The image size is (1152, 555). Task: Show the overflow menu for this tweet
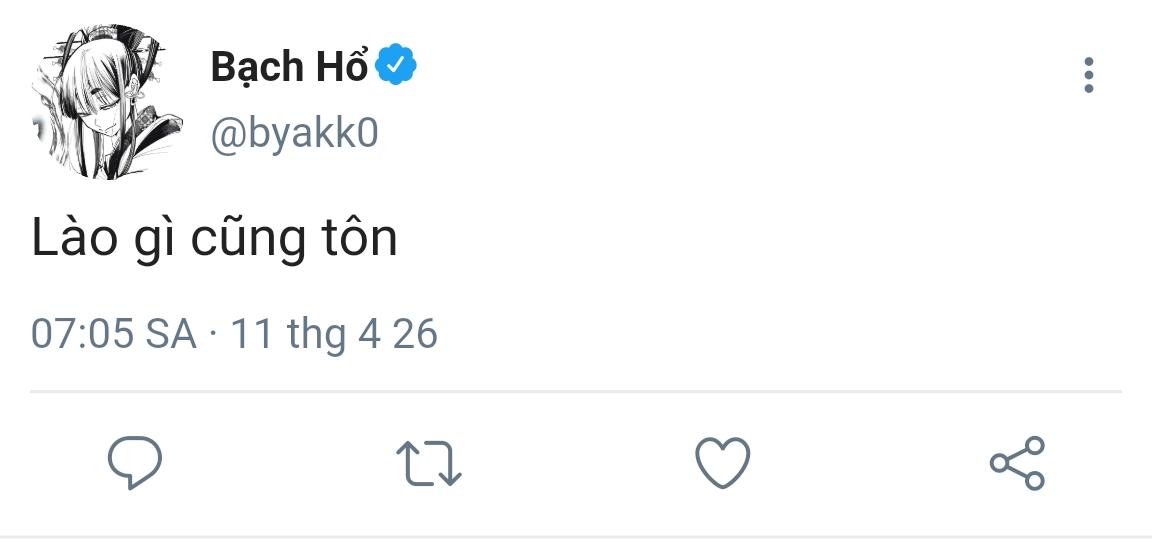click(x=1089, y=75)
